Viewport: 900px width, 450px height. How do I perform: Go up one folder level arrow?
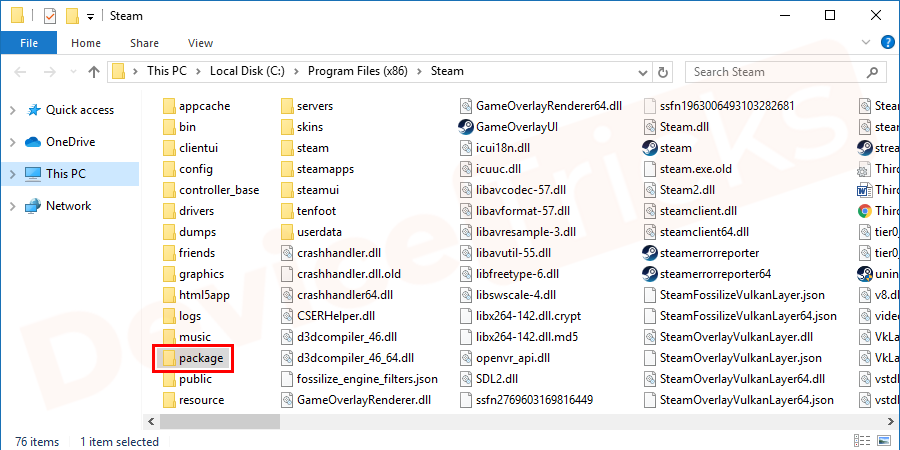94,72
